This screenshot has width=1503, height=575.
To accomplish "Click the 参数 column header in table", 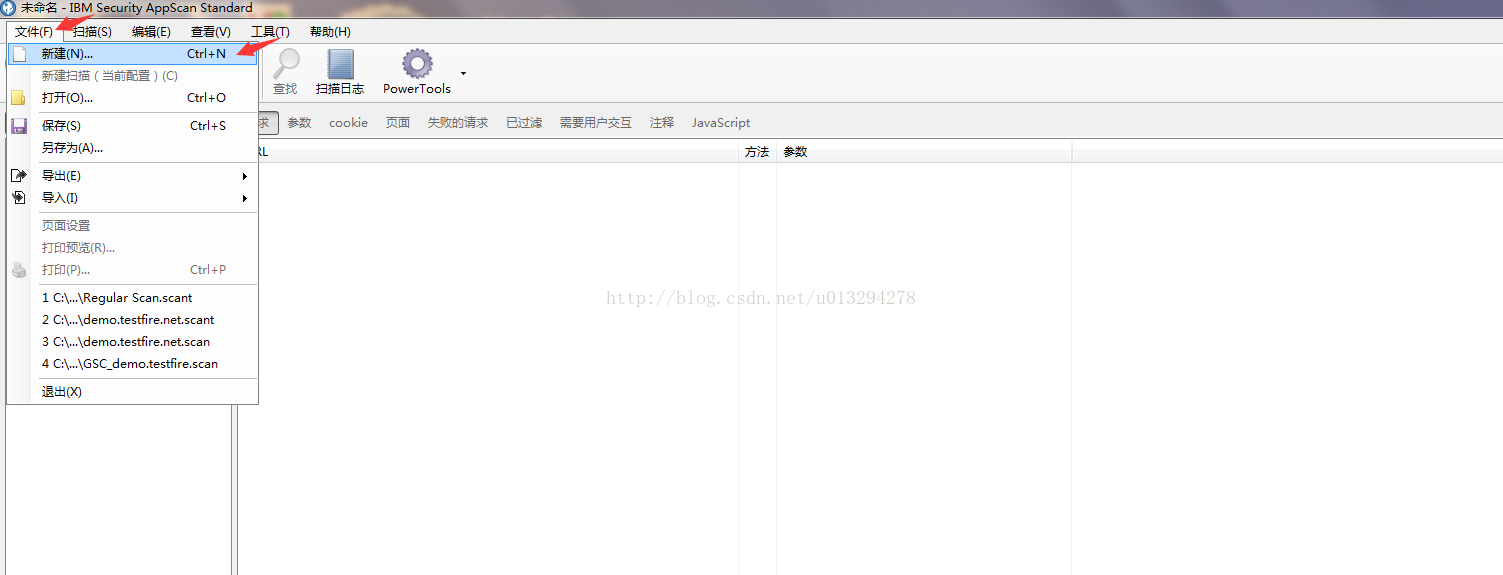I will click(x=924, y=152).
